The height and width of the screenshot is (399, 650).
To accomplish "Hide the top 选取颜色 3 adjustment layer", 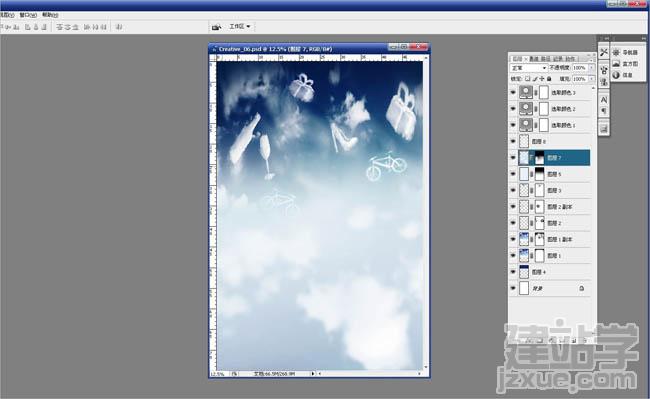I will [513, 92].
